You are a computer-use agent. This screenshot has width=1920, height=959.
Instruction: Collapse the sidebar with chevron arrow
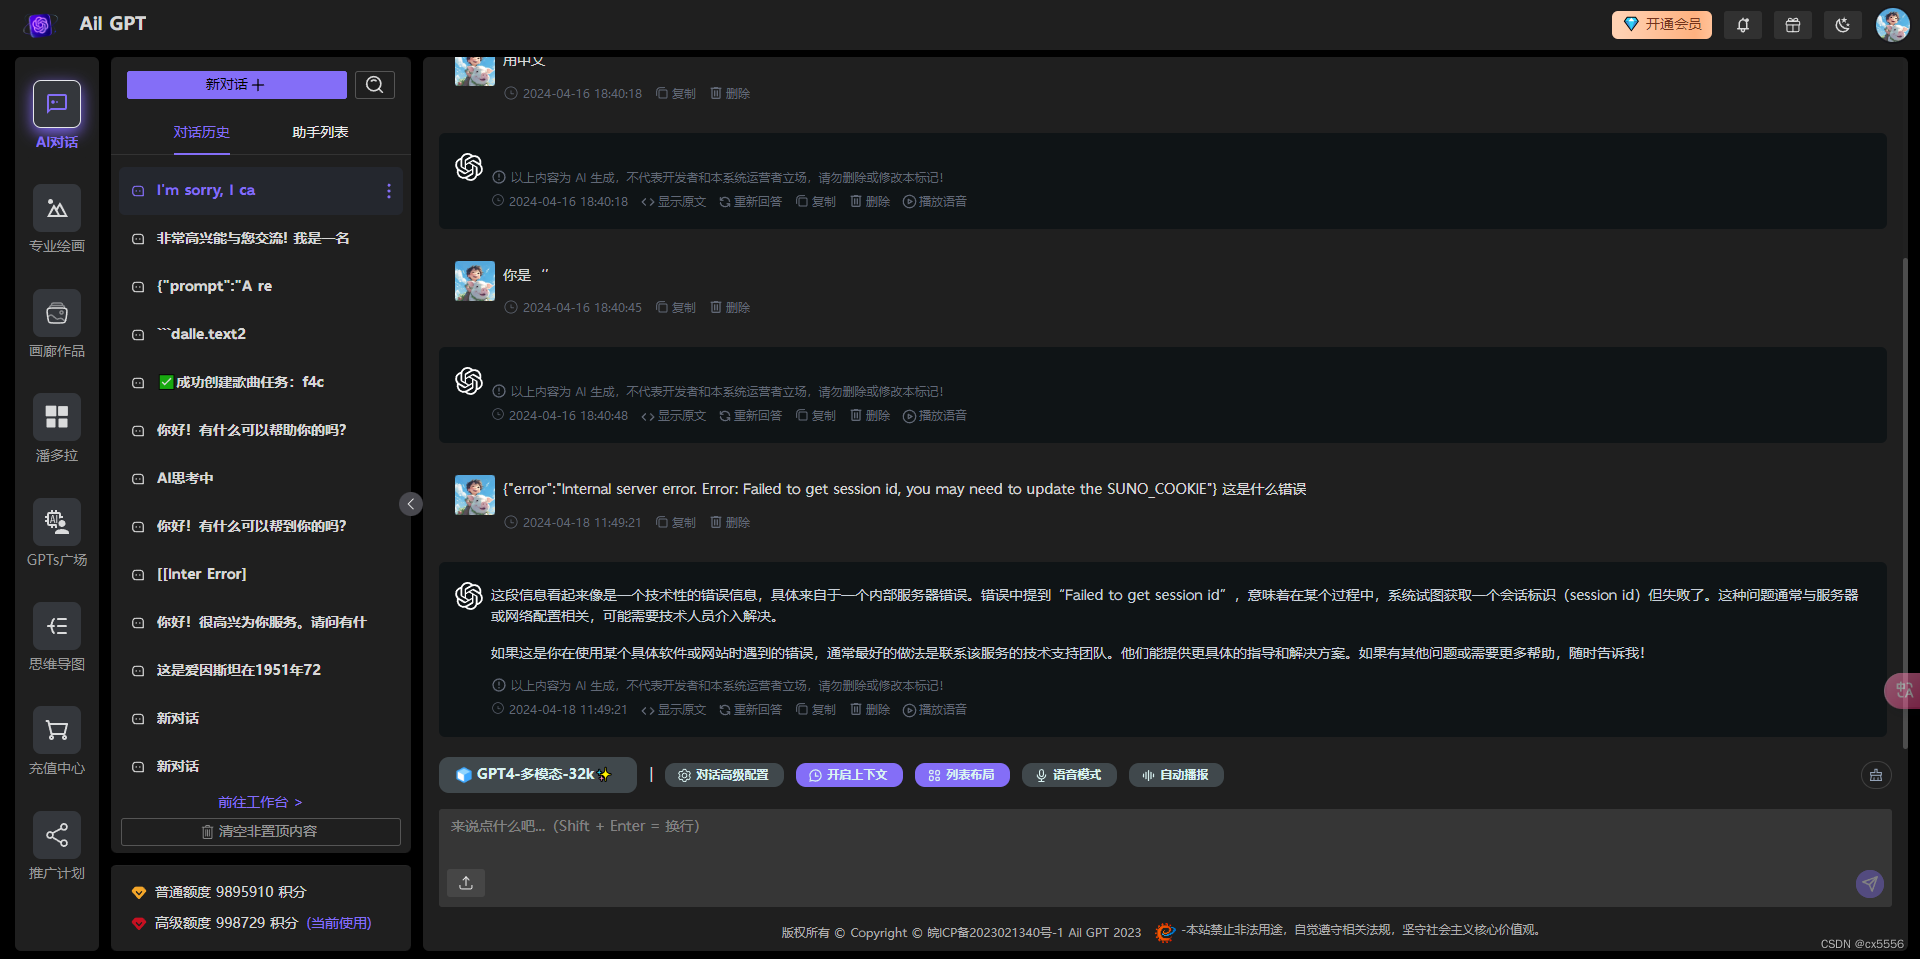[x=410, y=504]
